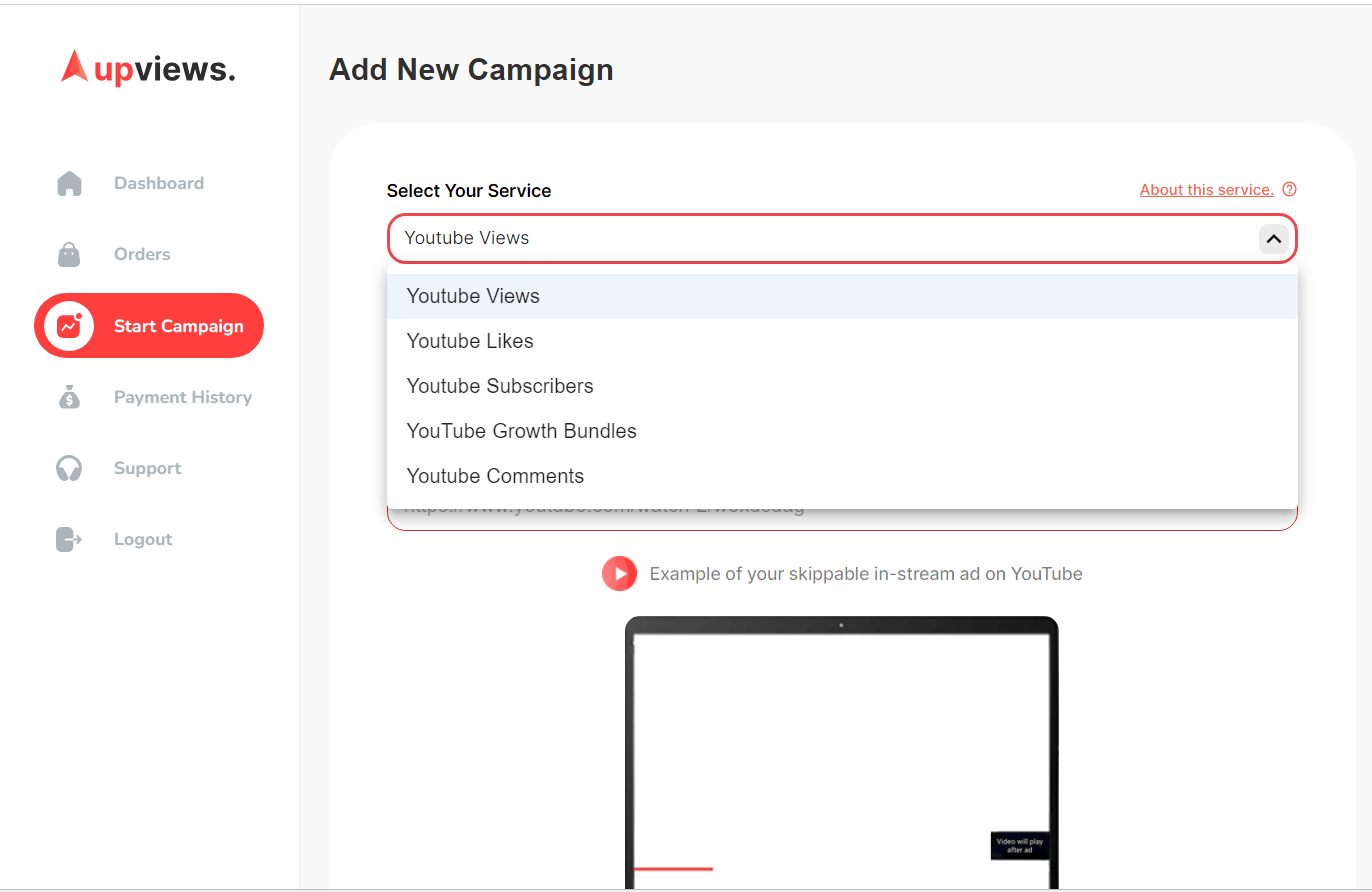
Task: Open the Orders menu item
Action: [x=142, y=255]
